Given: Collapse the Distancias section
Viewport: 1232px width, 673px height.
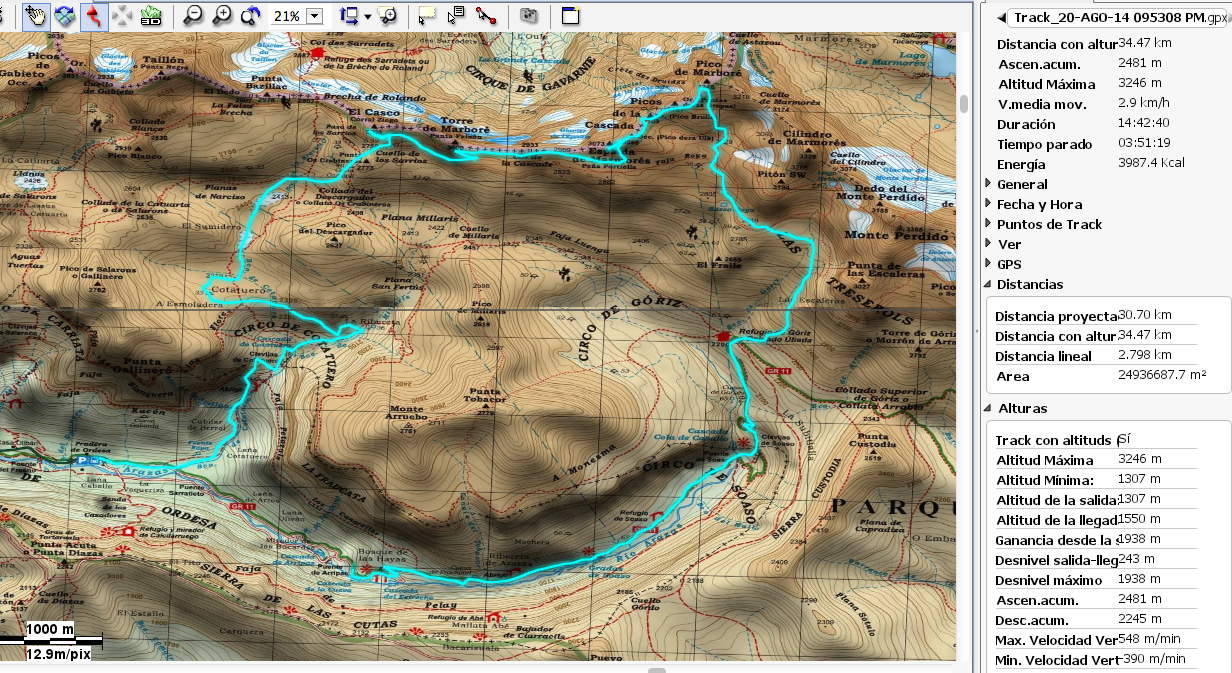Looking at the screenshot, I should (988, 284).
